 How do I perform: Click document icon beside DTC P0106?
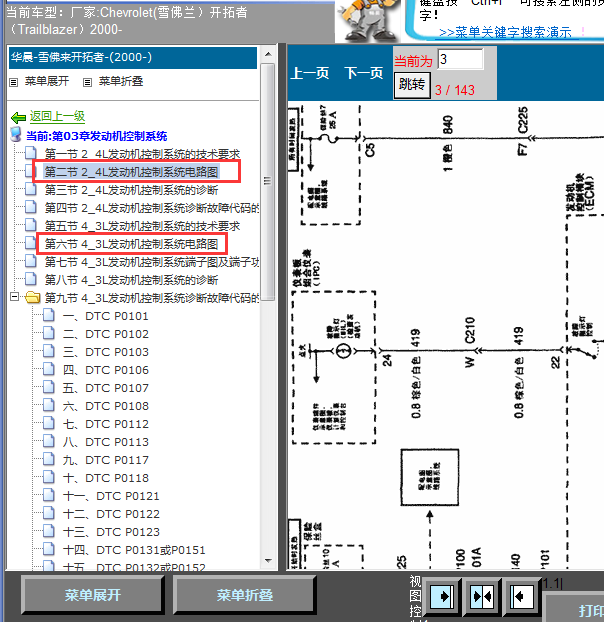click(x=49, y=369)
